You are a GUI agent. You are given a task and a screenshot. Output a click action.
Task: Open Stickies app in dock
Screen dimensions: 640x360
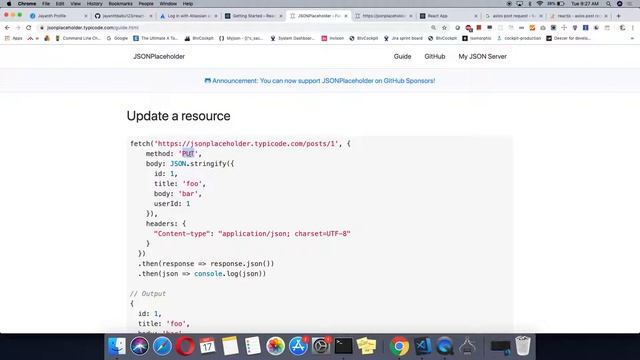coord(366,346)
